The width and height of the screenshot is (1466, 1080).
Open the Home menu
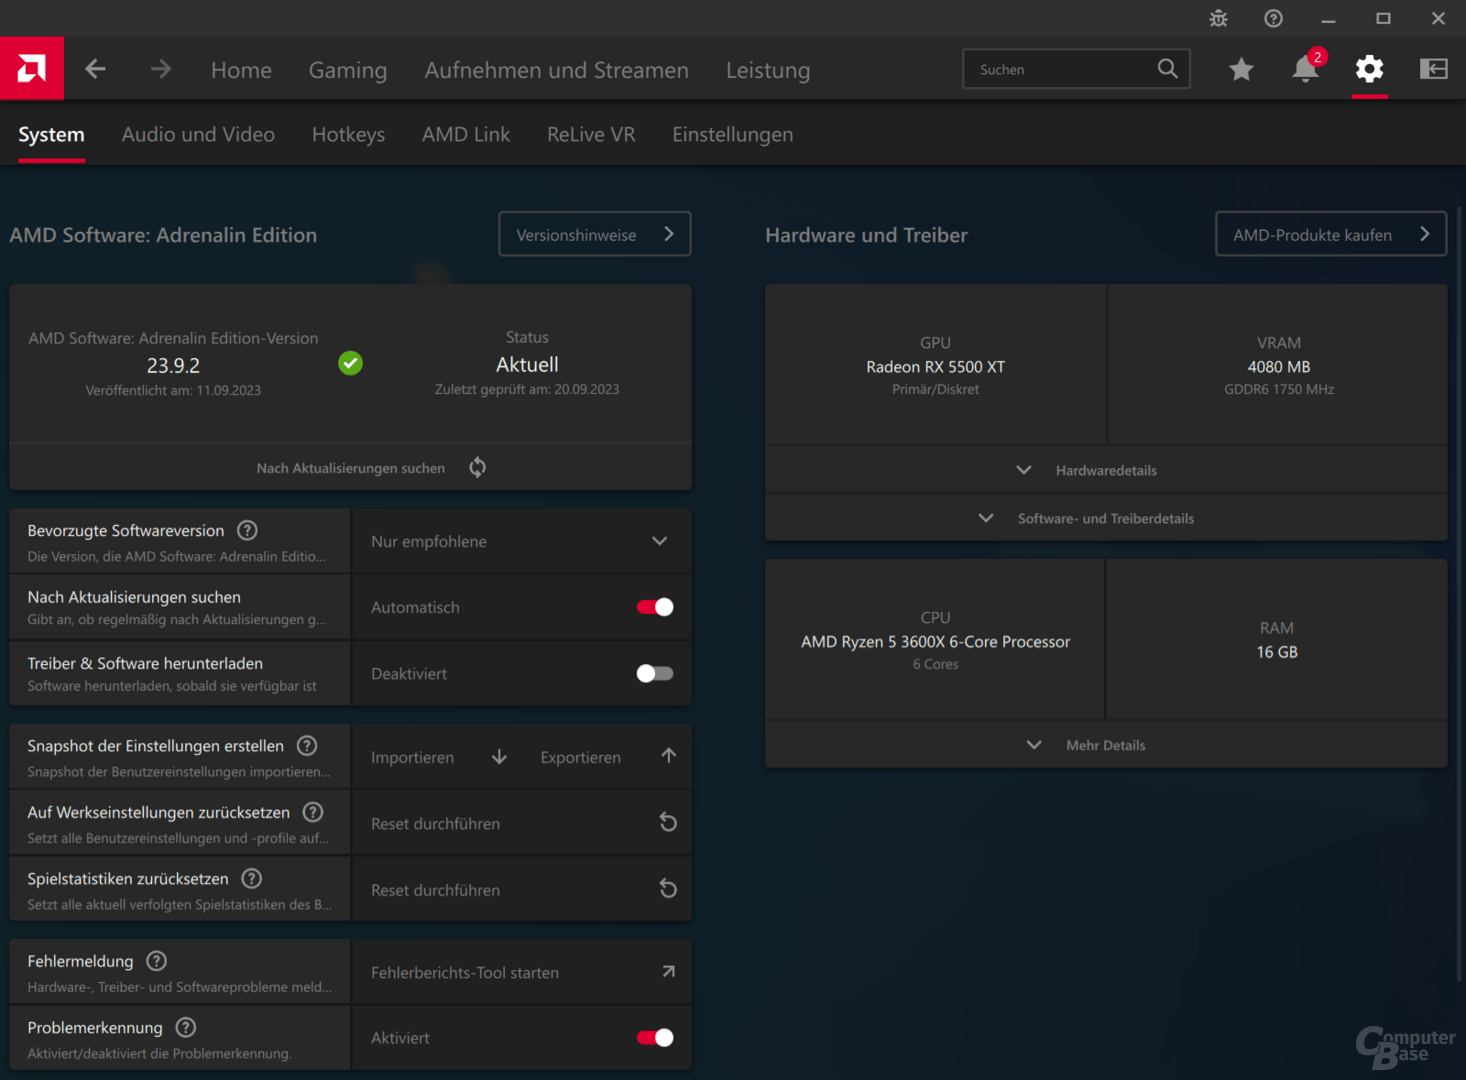click(241, 70)
